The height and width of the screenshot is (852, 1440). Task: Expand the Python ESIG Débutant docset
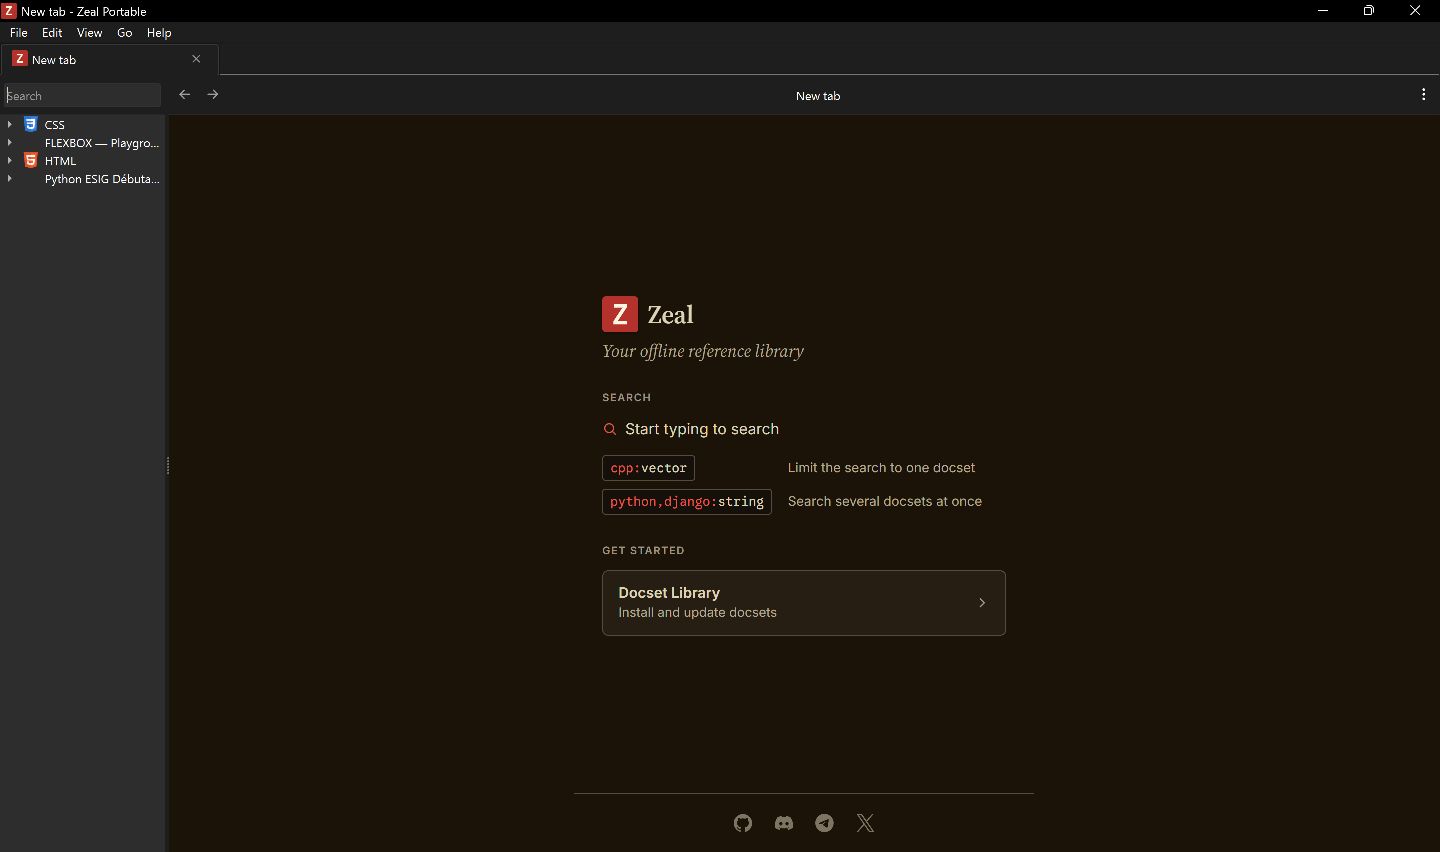click(10, 179)
